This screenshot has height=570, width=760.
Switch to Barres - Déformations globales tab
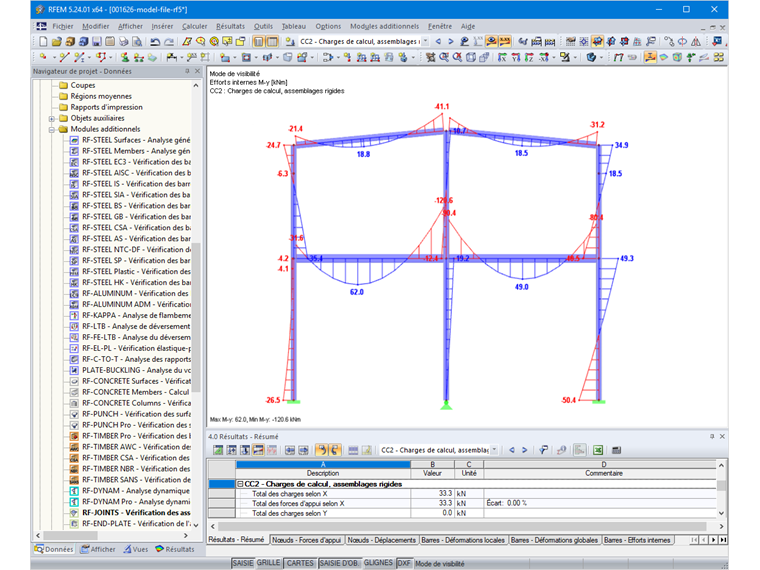[554, 540]
